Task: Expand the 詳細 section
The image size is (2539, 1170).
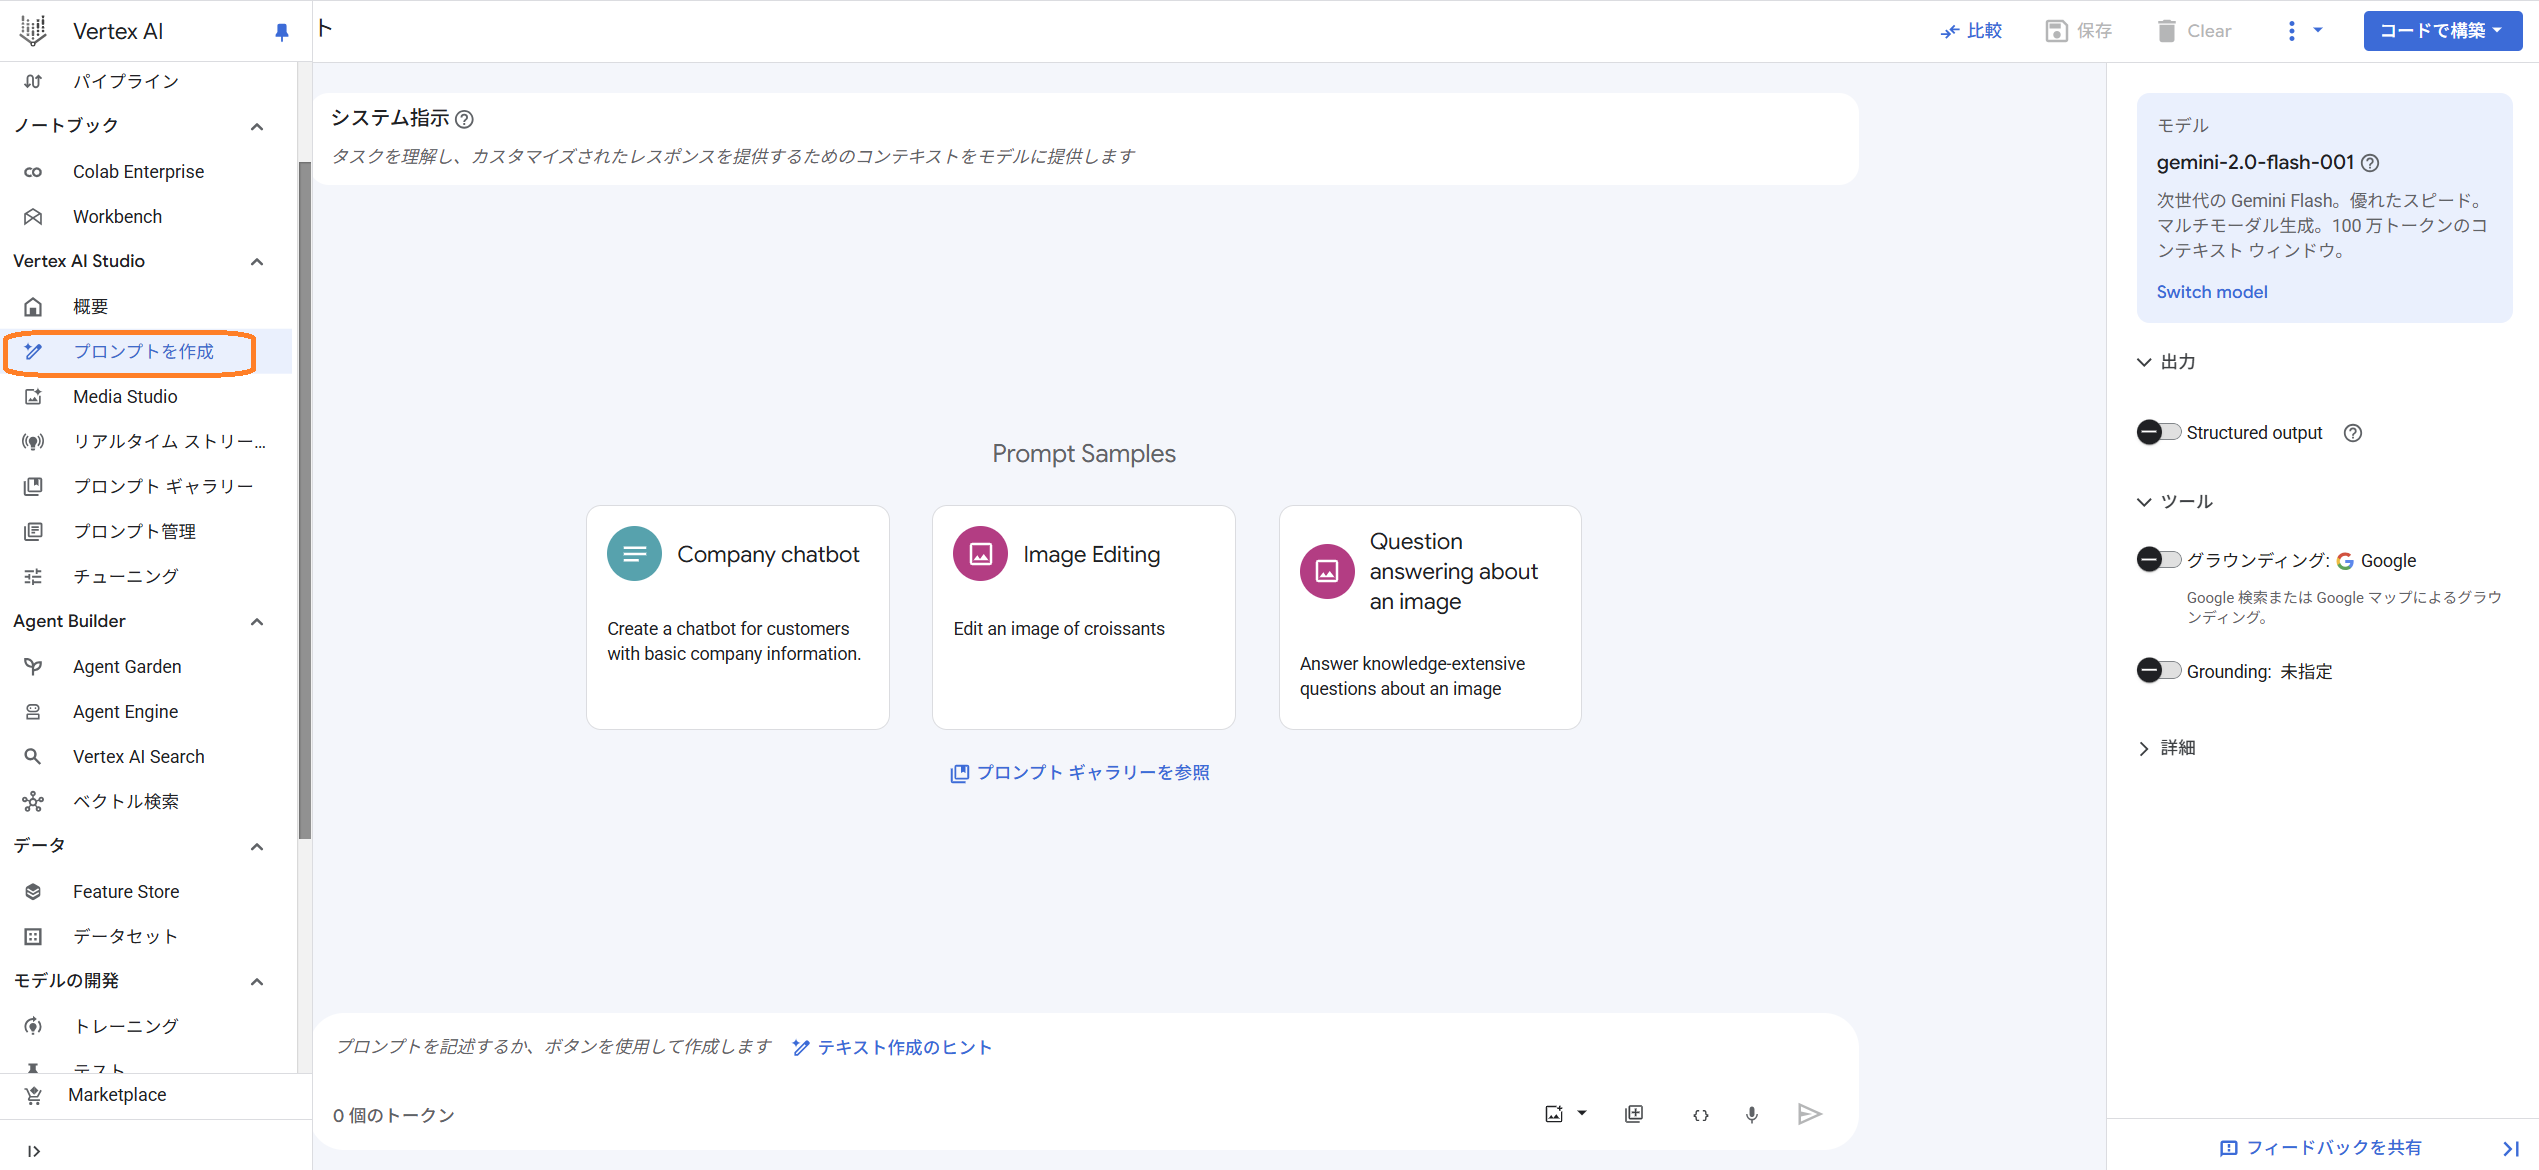Action: click(x=2144, y=748)
